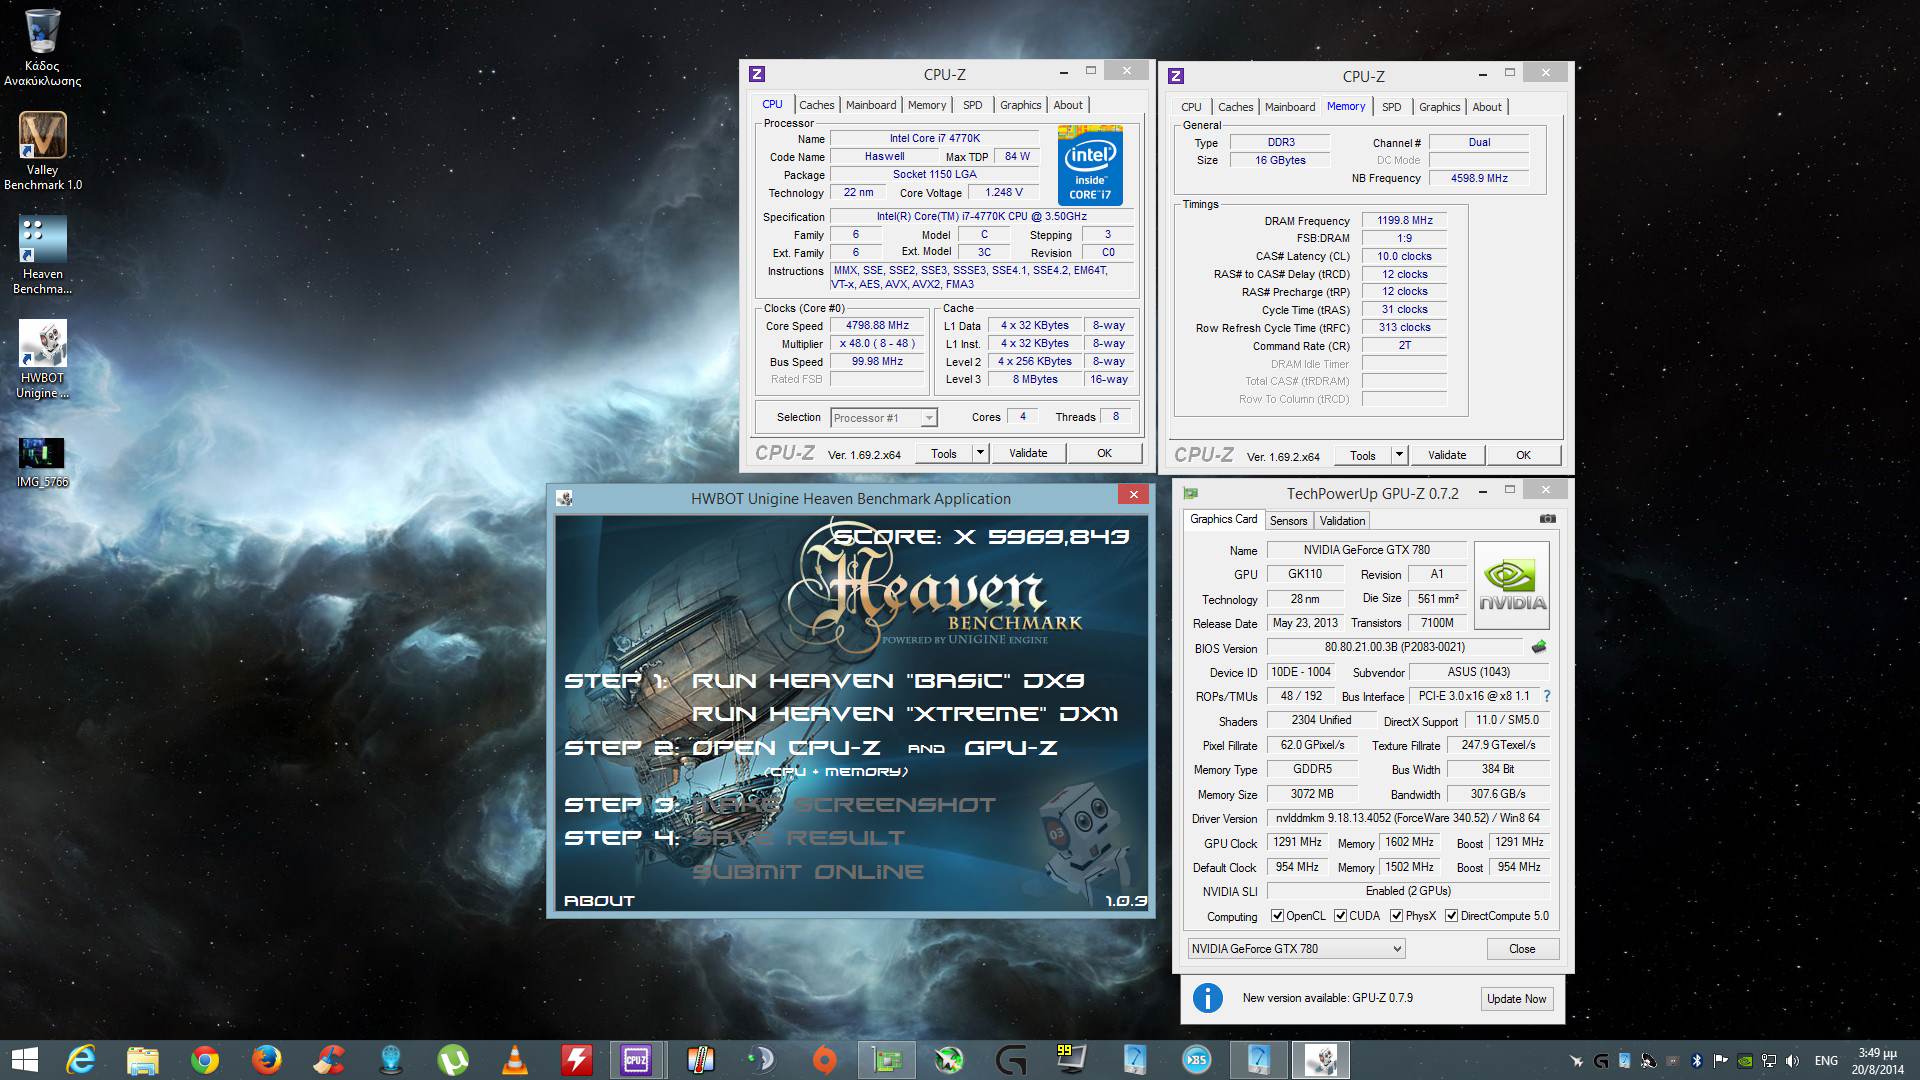This screenshot has height=1080, width=1920.
Task: Click the Windows Start button
Action: coord(24,1060)
